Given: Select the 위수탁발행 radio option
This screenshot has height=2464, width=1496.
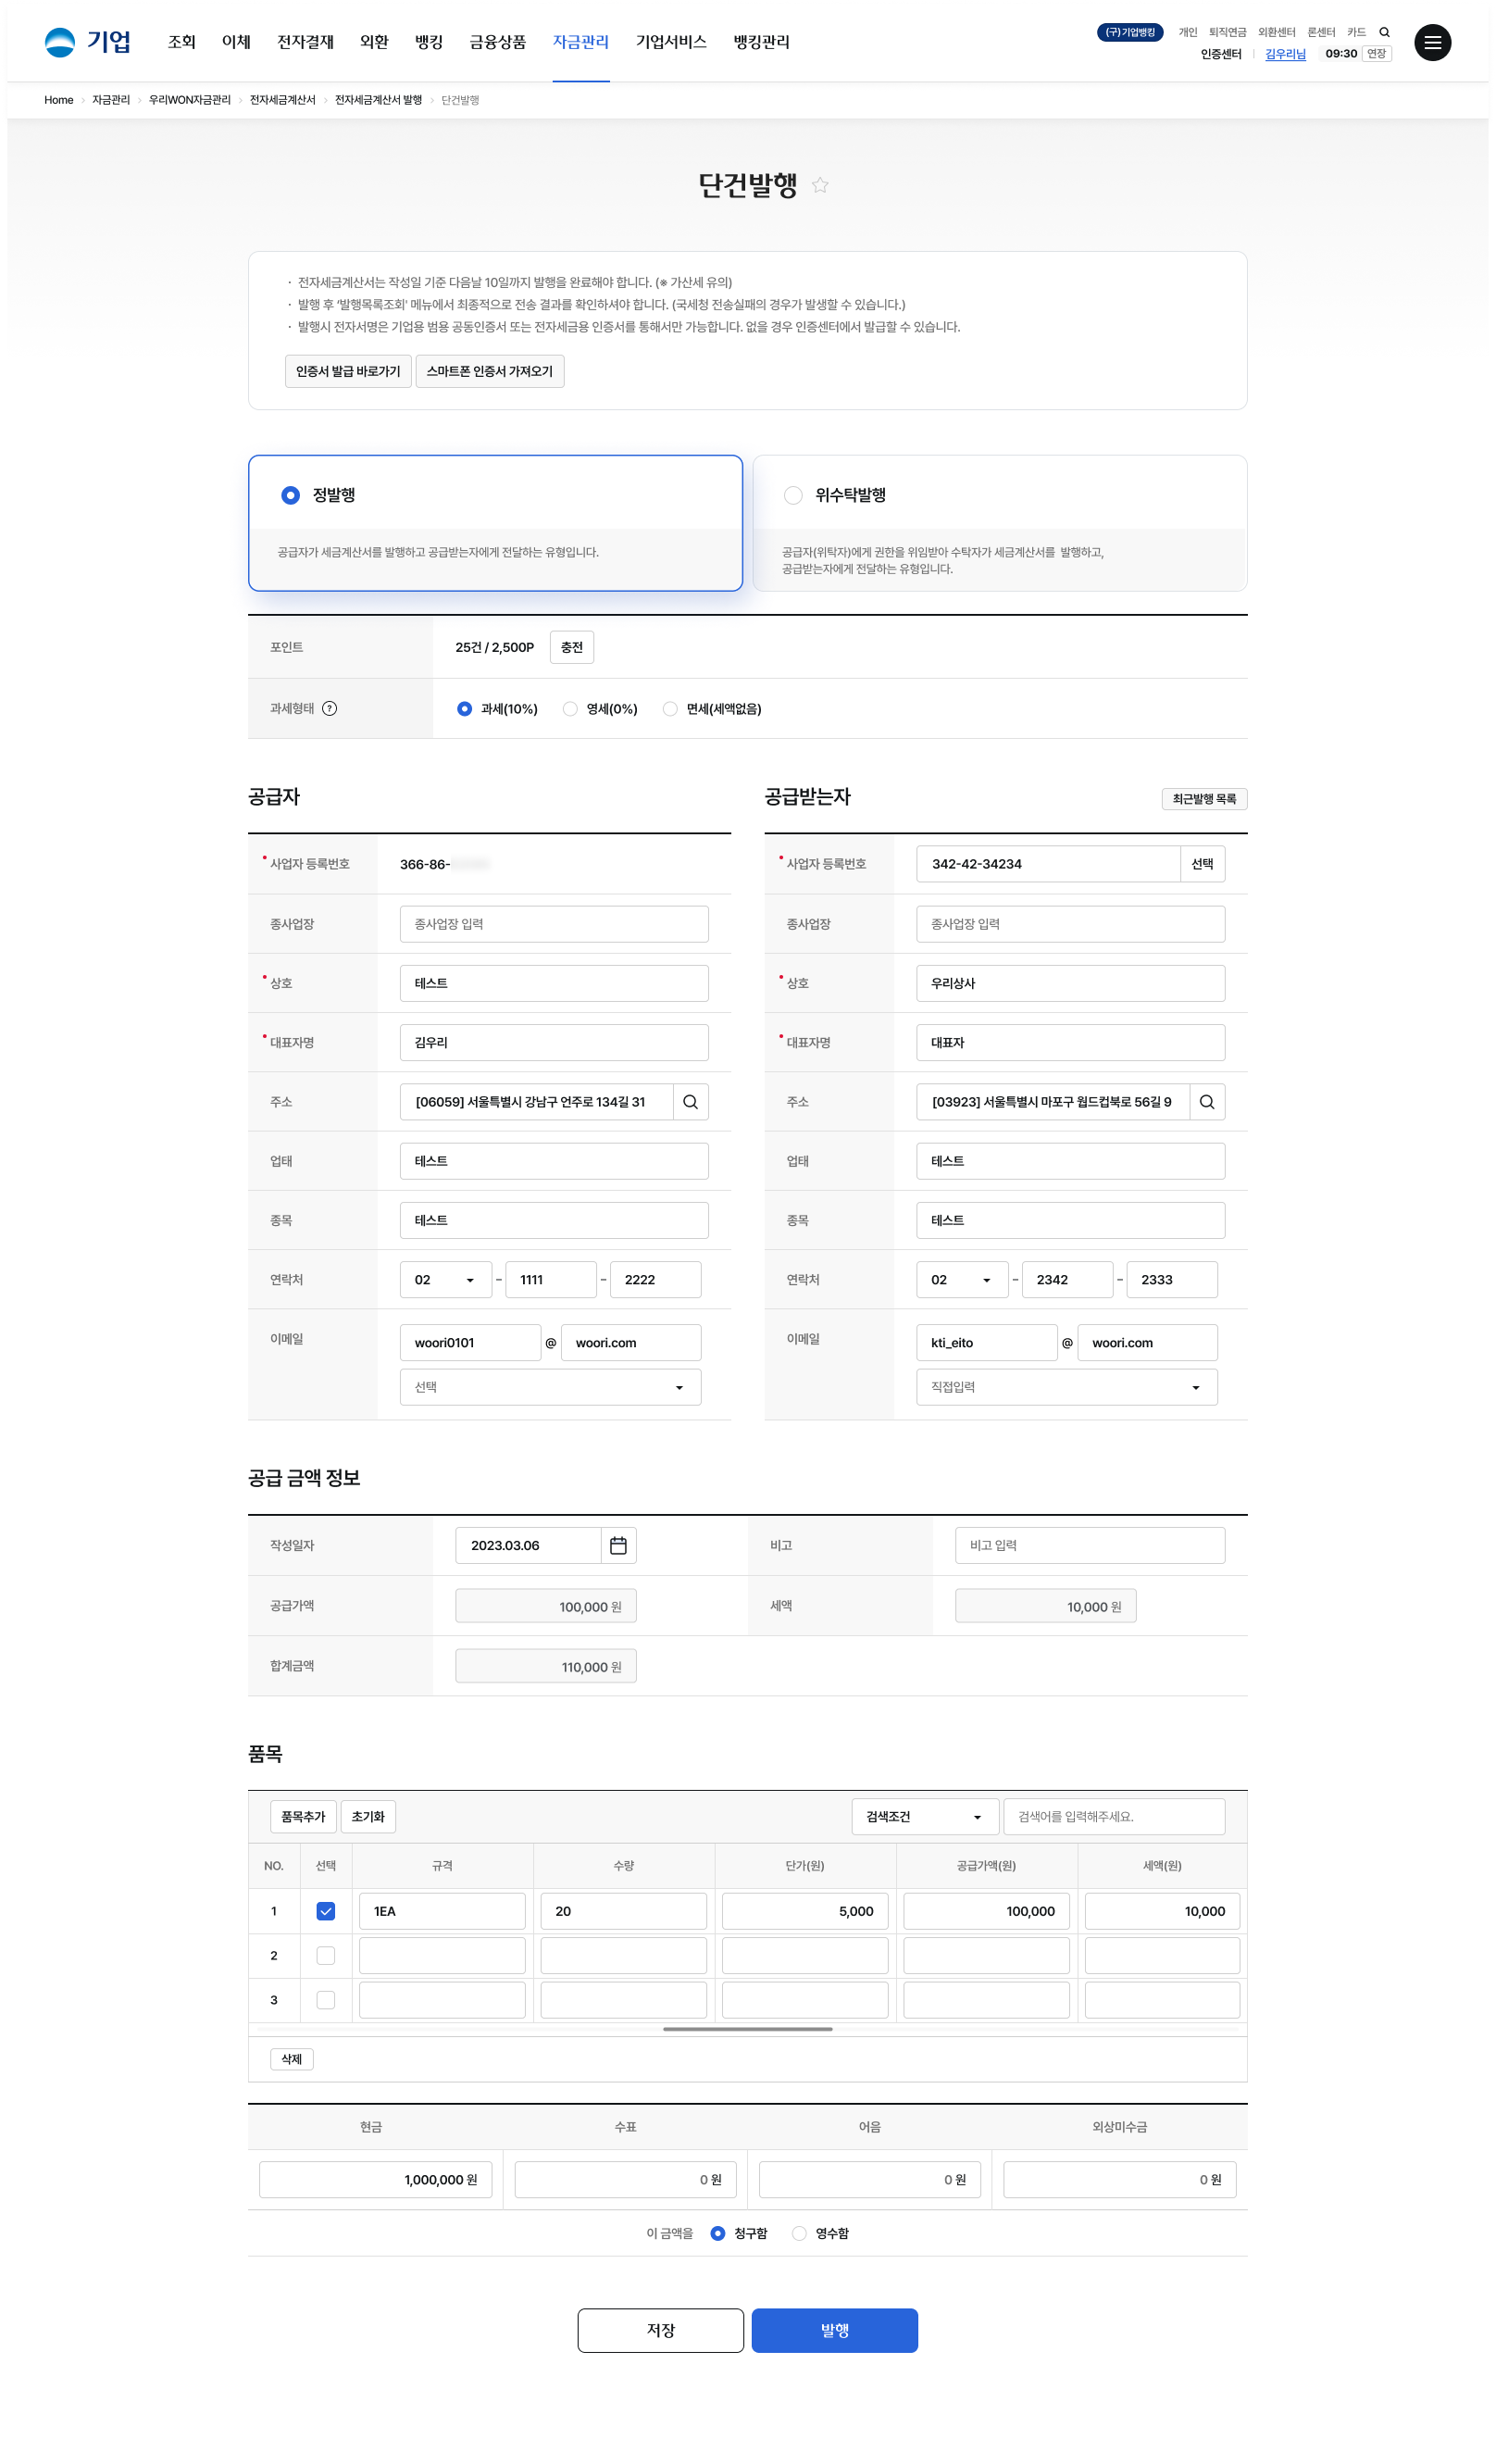Looking at the screenshot, I should coord(793,495).
